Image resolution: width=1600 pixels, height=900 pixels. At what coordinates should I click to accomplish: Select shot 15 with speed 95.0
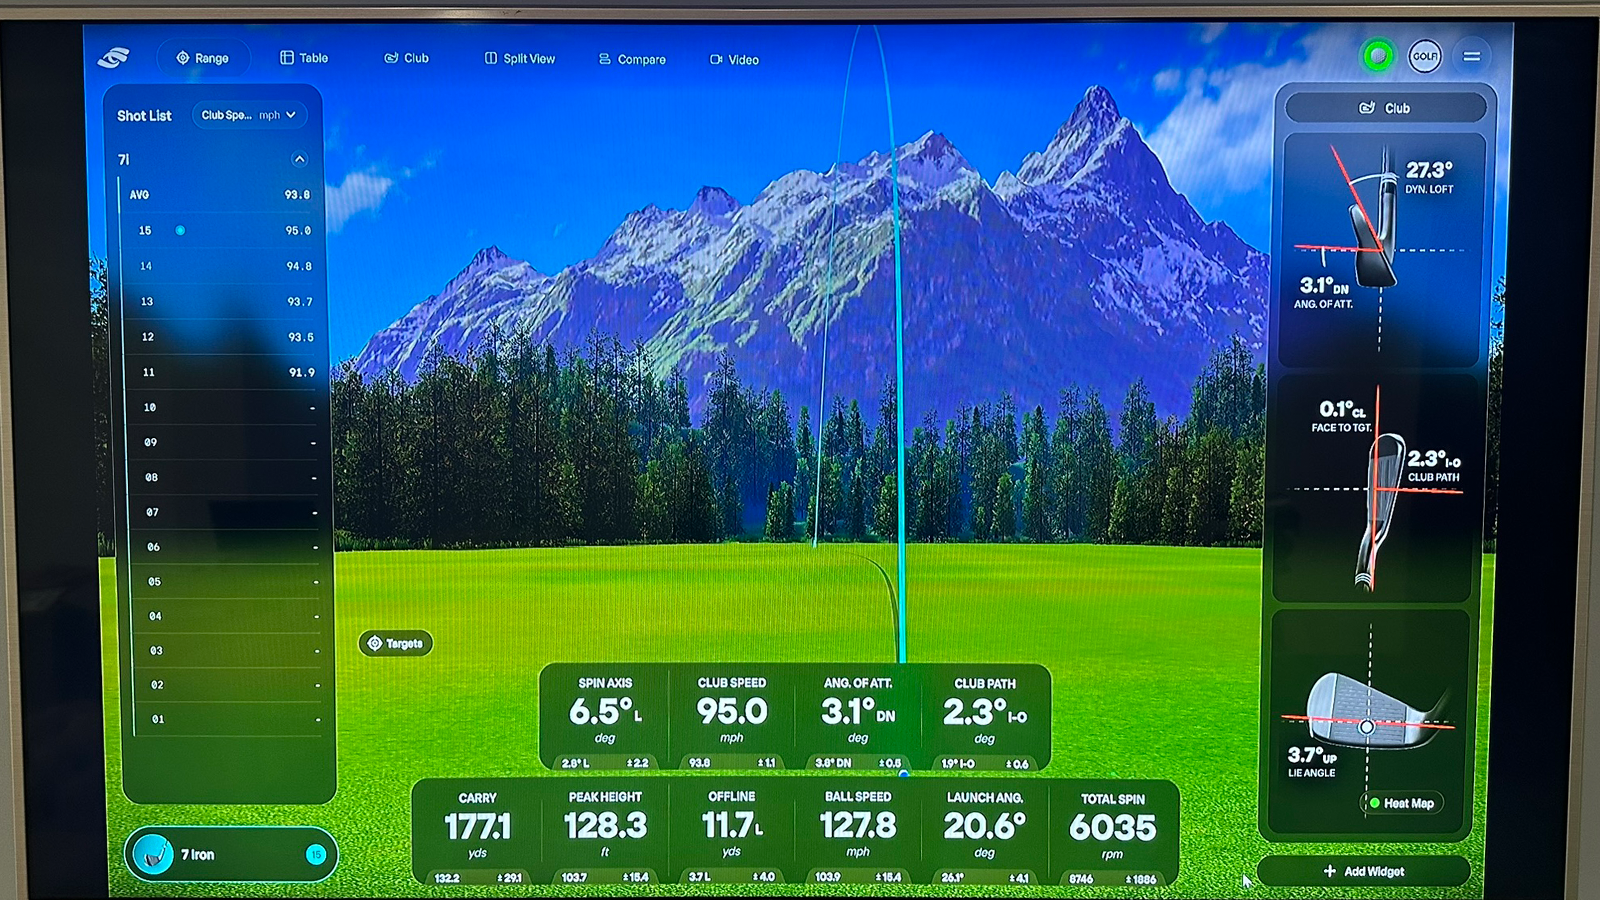click(x=222, y=230)
